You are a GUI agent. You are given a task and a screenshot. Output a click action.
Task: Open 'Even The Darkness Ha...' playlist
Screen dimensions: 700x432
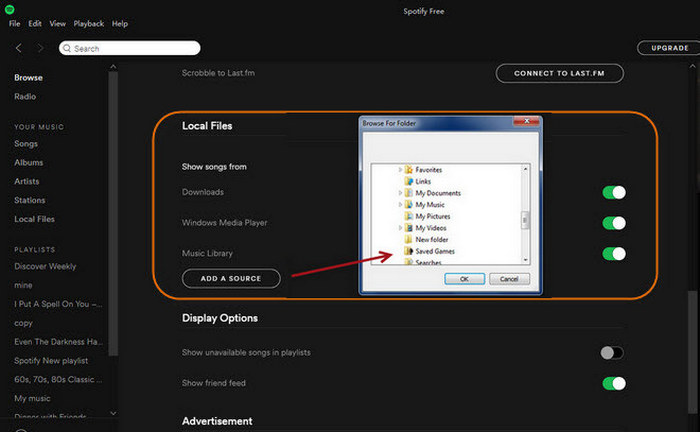click(58, 342)
